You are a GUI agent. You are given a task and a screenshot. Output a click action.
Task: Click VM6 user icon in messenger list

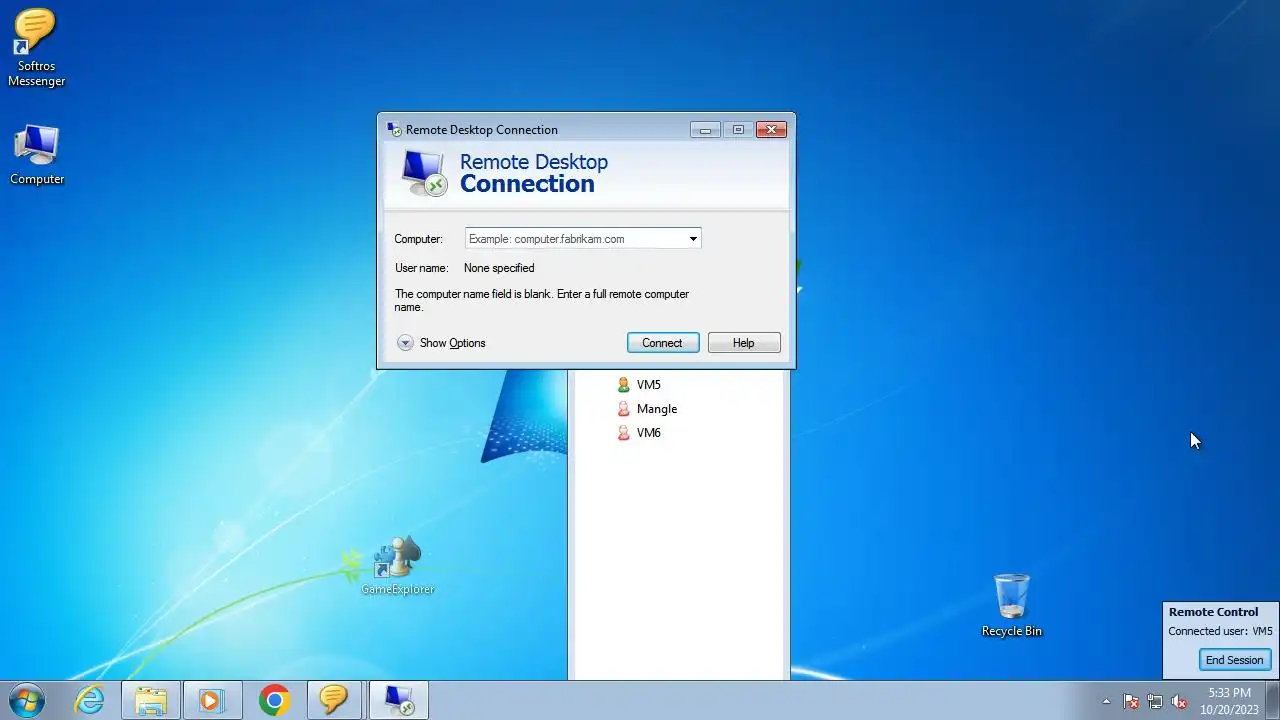click(x=624, y=433)
